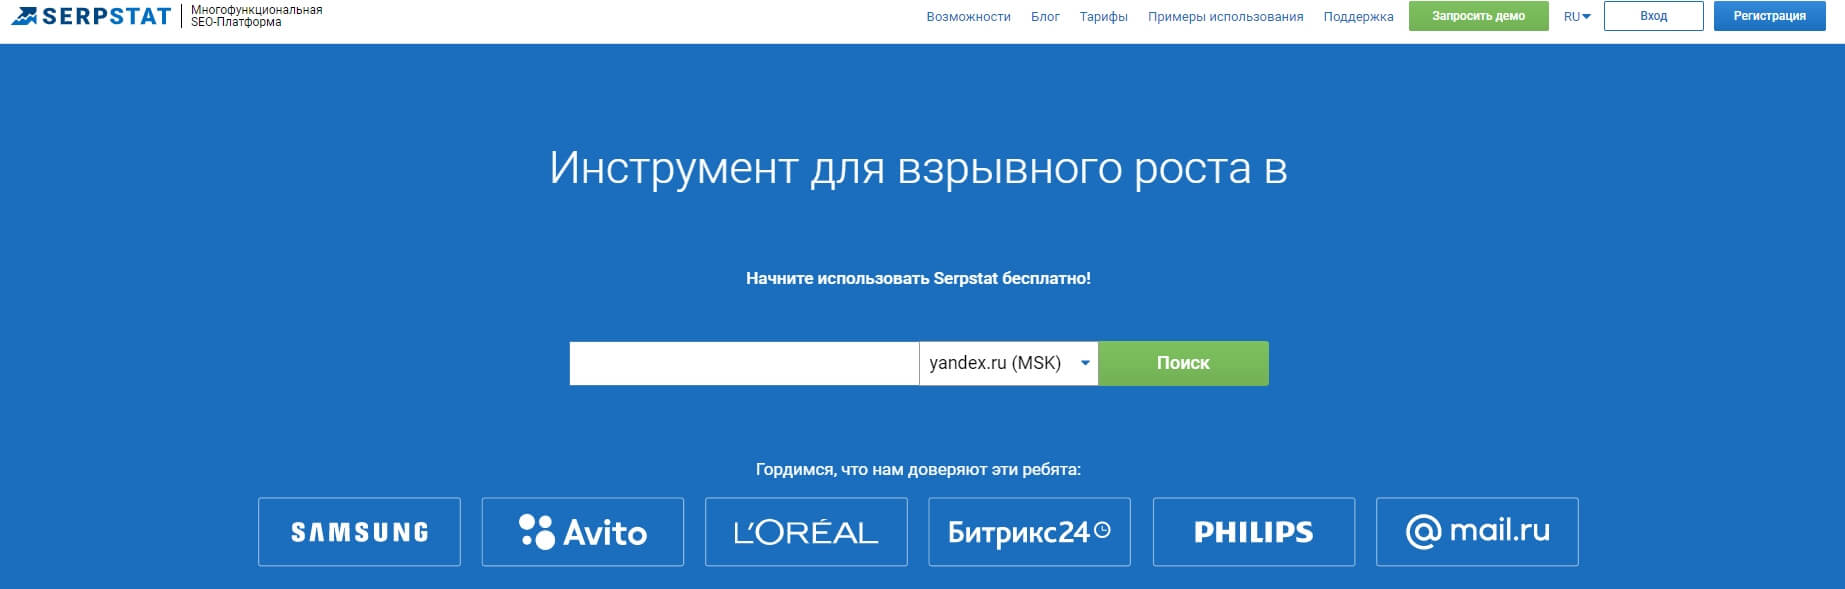Click the Вход button

(x=1653, y=16)
